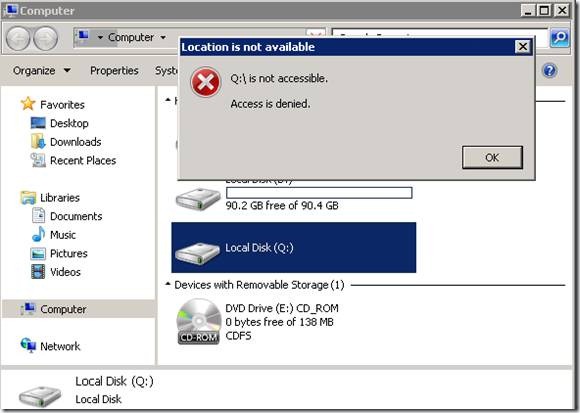This screenshot has height=413, width=580.
Task: Collapse Devices with Removable Storage group
Action: pyautogui.click(x=168, y=284)
